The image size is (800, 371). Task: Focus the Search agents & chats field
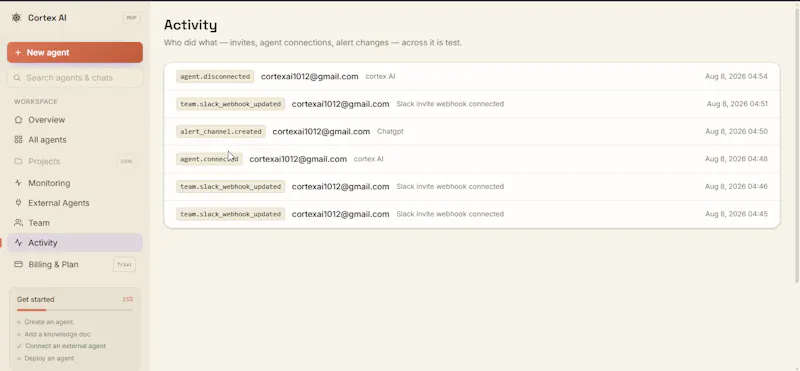tap(75, 78)
